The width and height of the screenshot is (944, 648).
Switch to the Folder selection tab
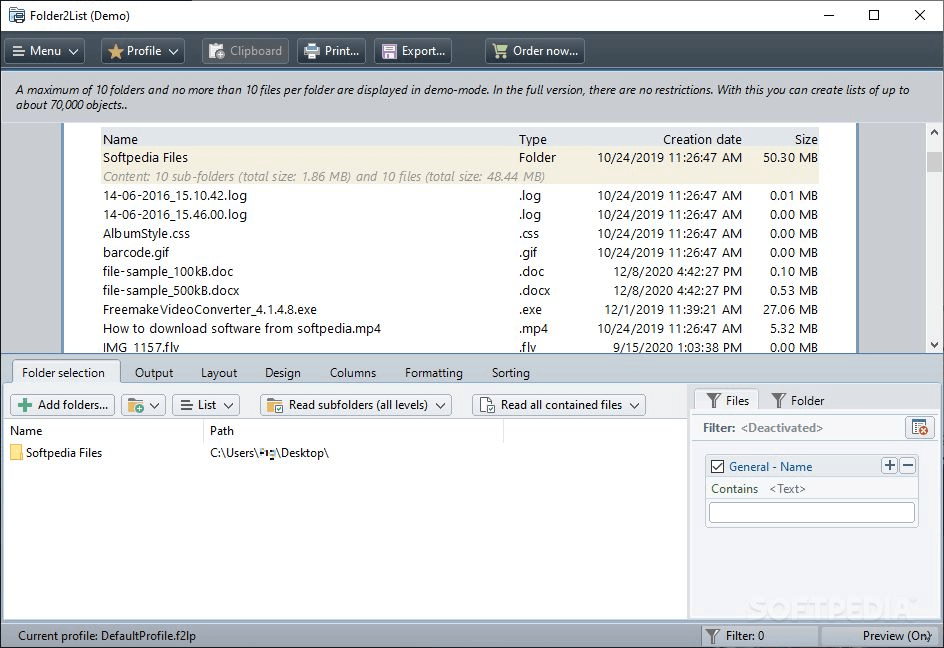[x=63, y=373]
